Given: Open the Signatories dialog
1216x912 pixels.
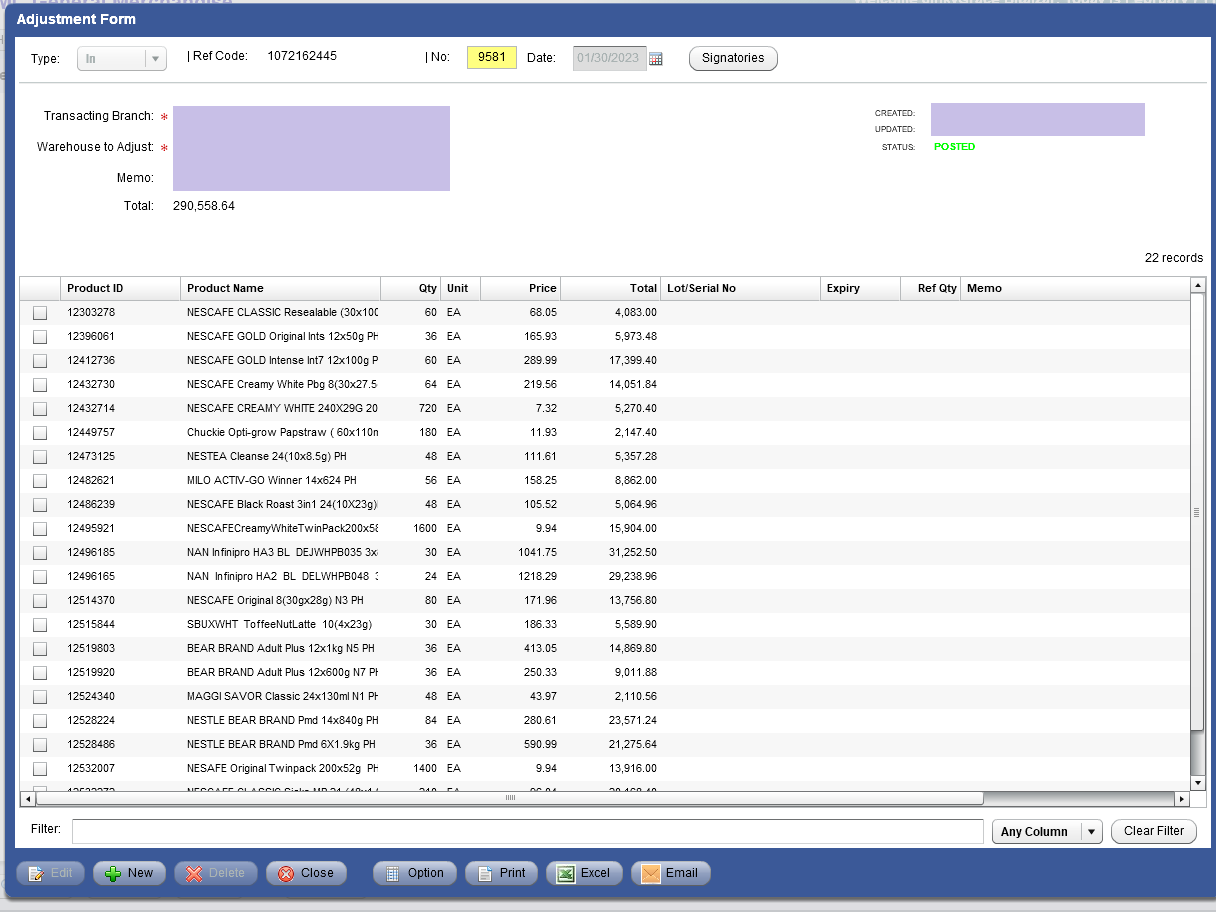Looking at the screenshot, I should [733, 58].
